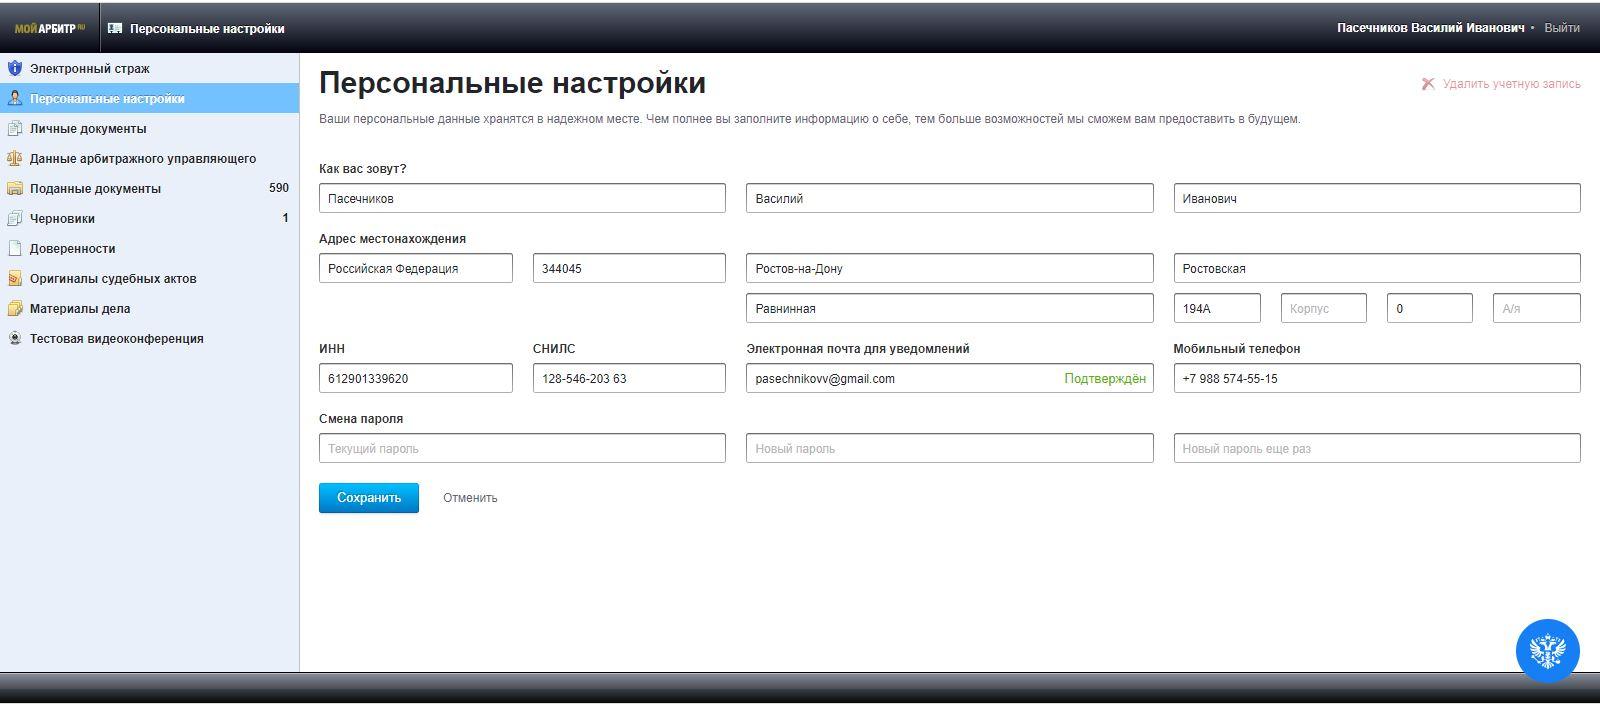Click the Корпус address field
The image size is (1600, 705).
1323,308
